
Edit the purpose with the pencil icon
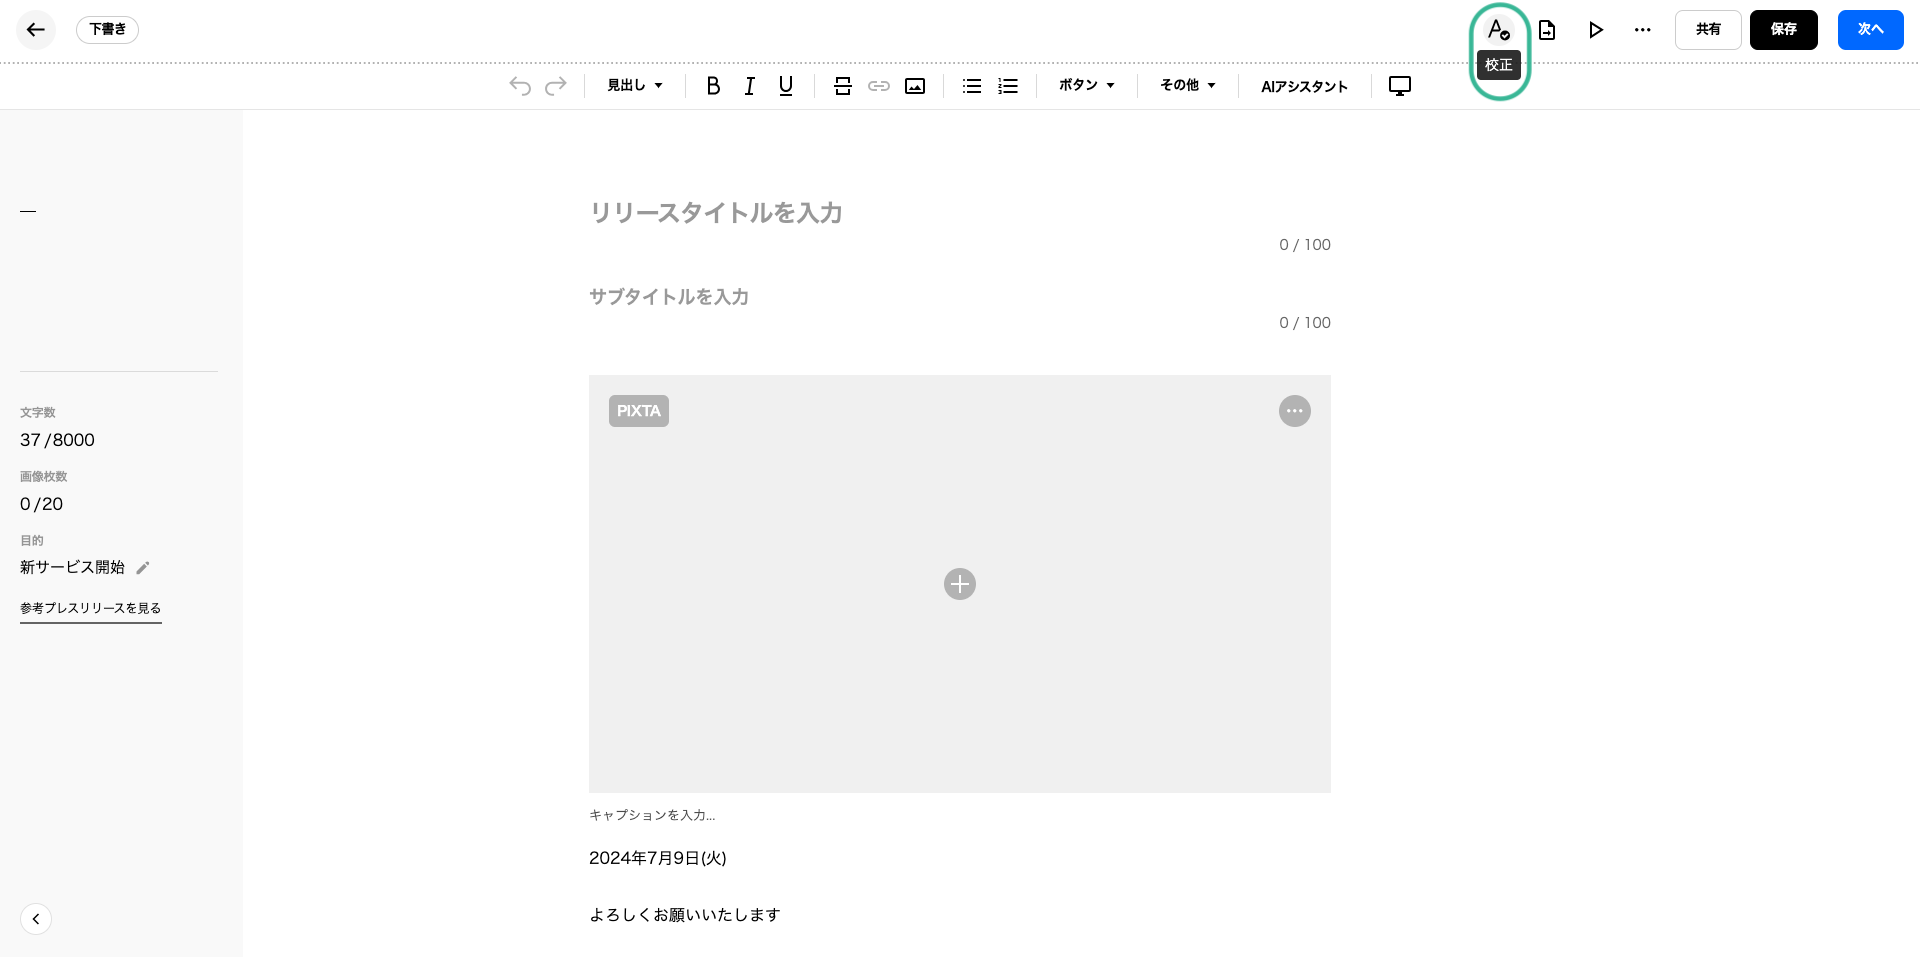tap(143, 568)
